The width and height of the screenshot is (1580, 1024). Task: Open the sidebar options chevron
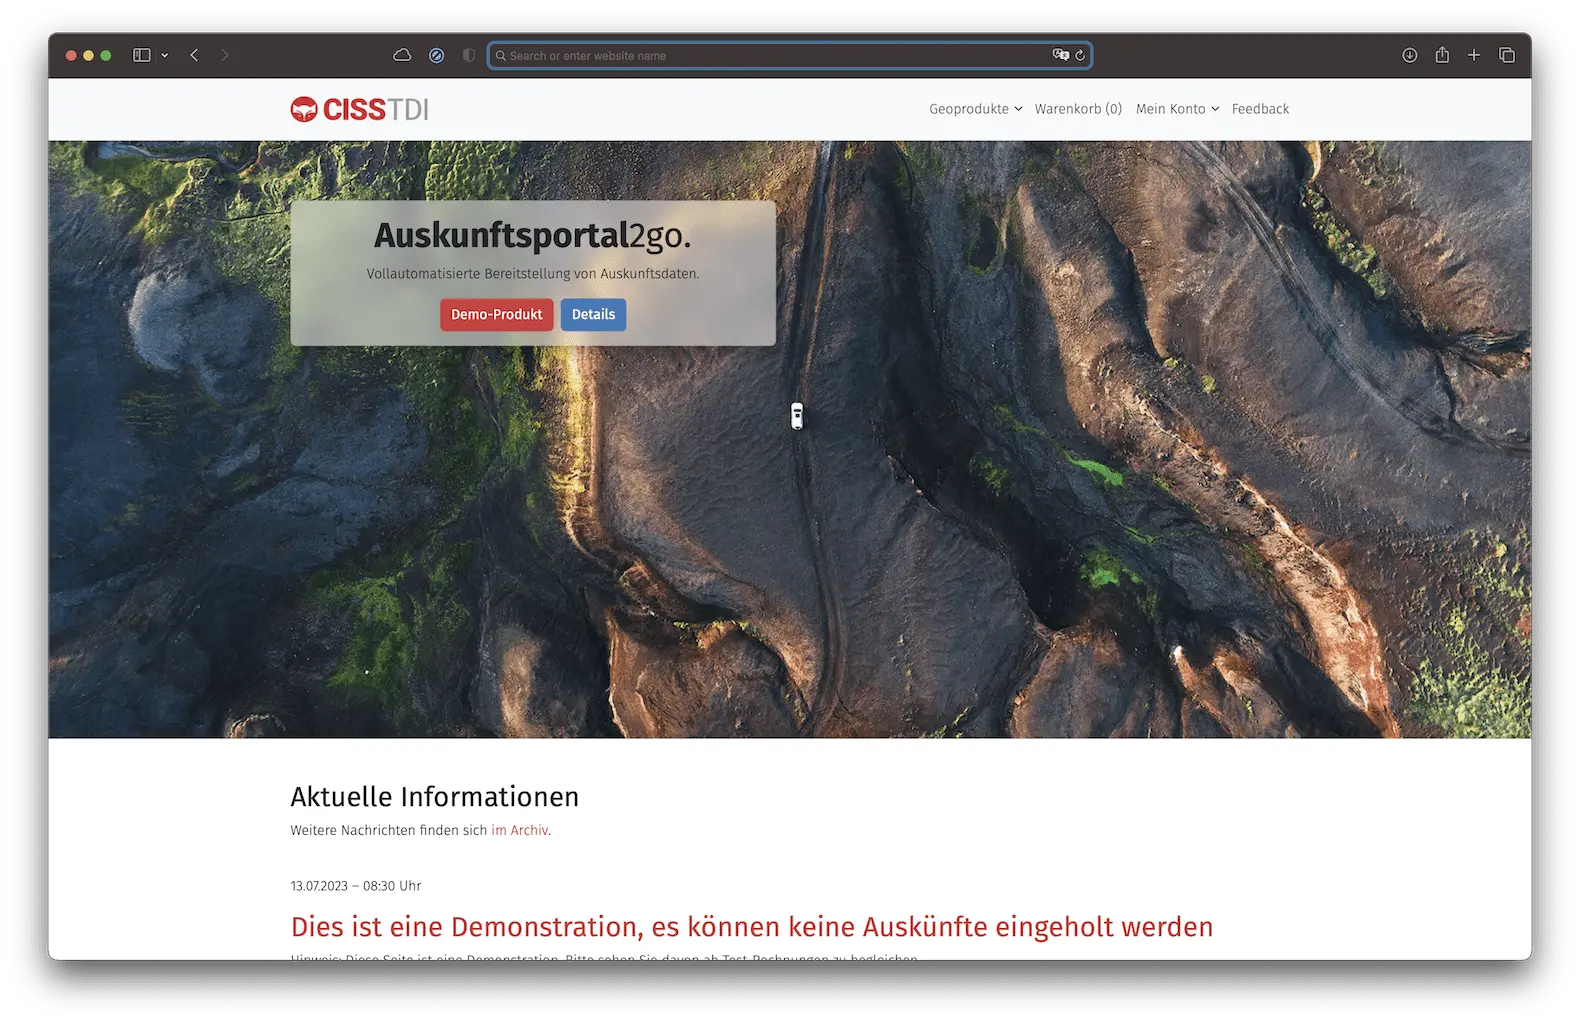[x=165, y=55]
